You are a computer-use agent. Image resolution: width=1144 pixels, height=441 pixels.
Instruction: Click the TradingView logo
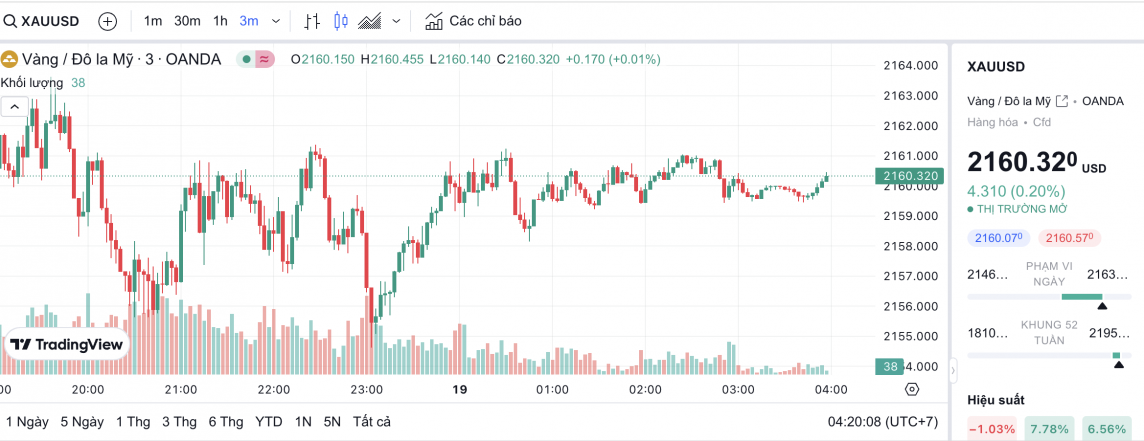[x=66, y=344]
